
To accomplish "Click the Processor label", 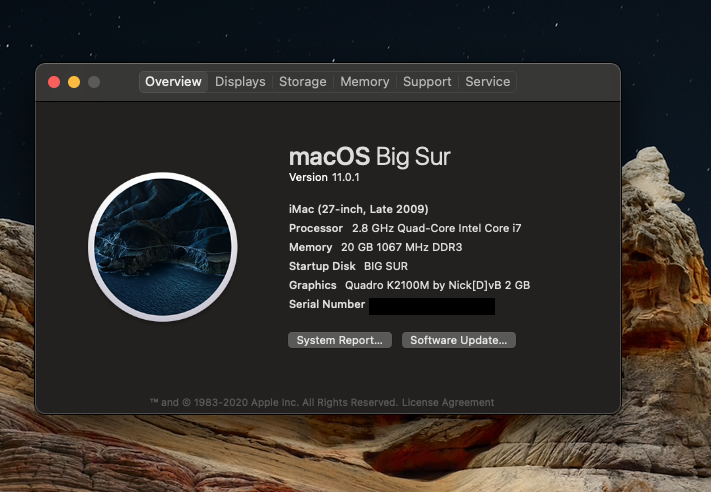I will 316,228.
